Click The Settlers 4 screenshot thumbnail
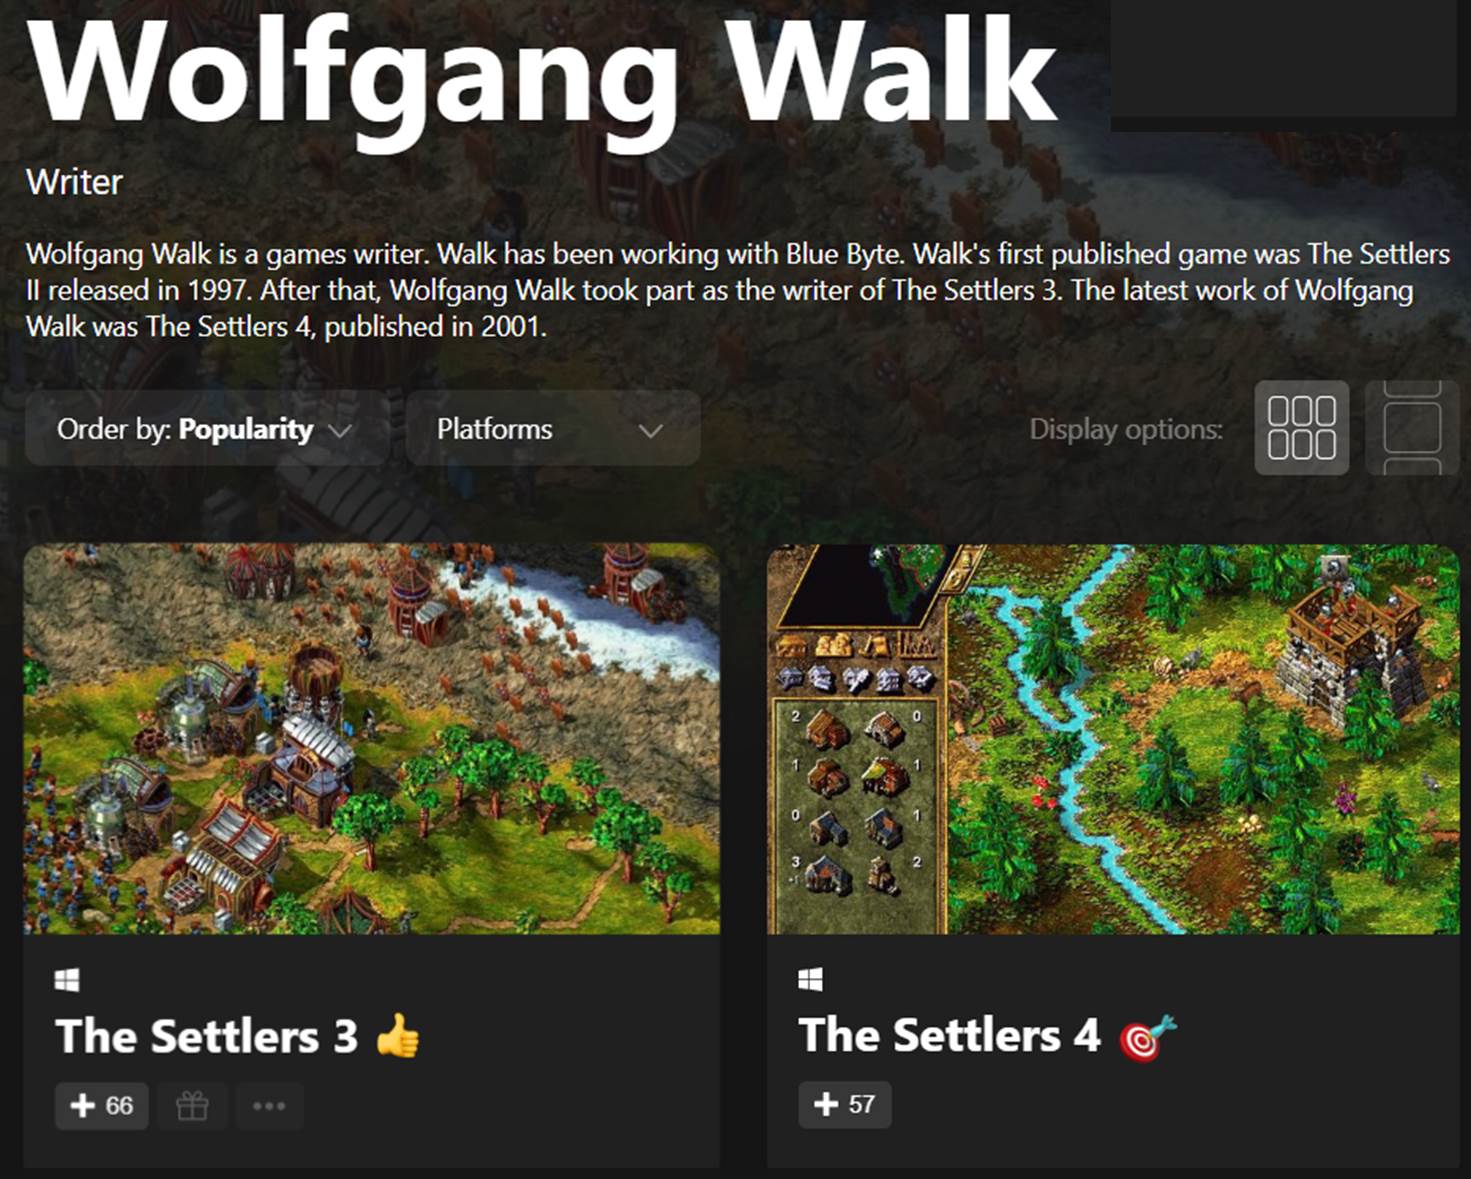The image size is (1471, 1179). coord(1113,740)
